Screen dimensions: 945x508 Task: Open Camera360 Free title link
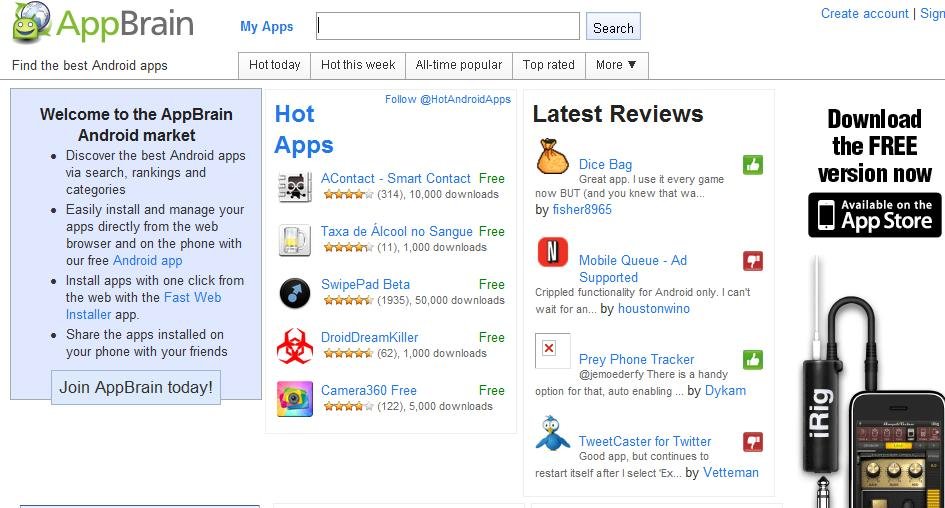[369, 390]
